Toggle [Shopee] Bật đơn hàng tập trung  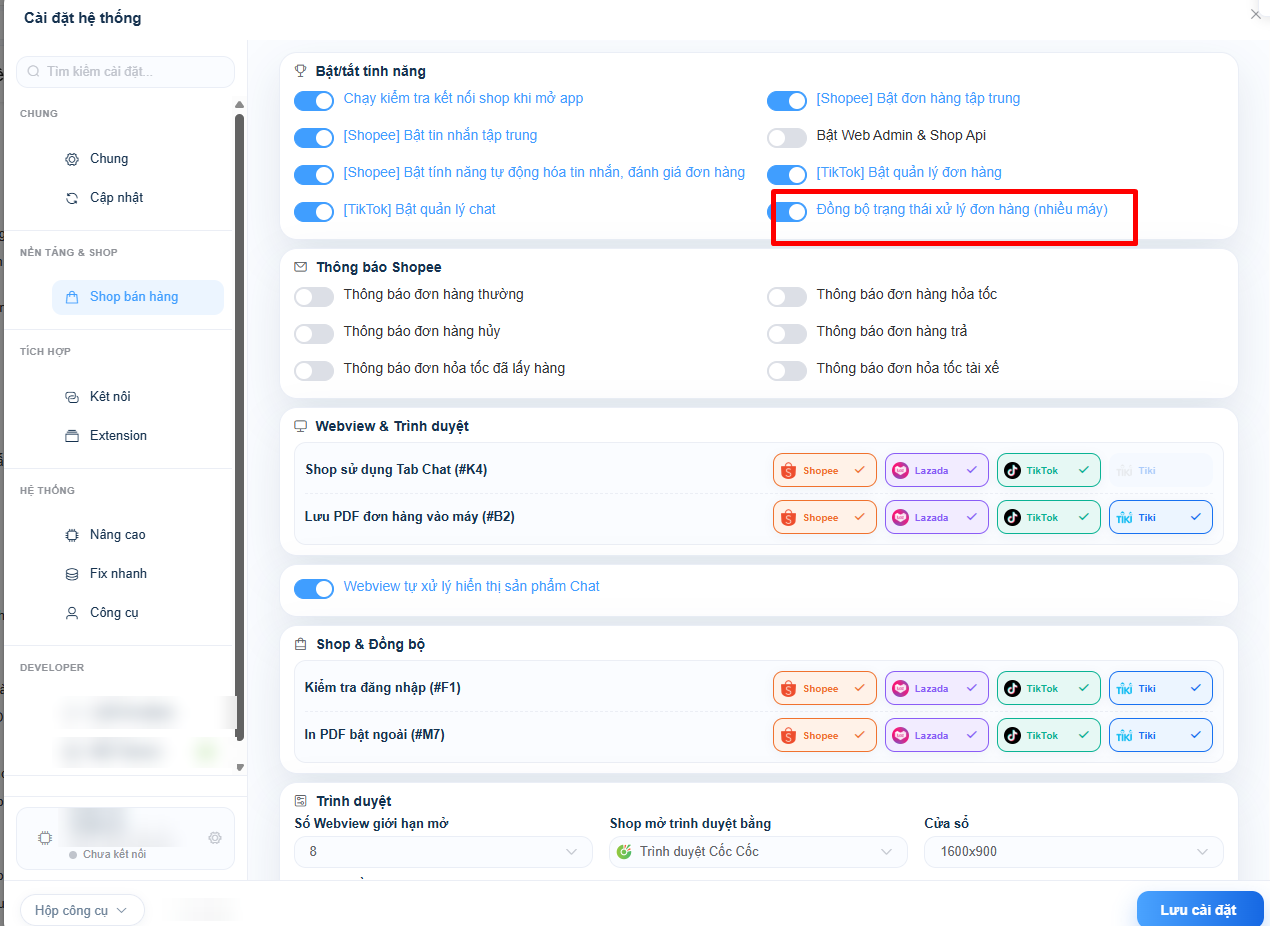point(787,101)
